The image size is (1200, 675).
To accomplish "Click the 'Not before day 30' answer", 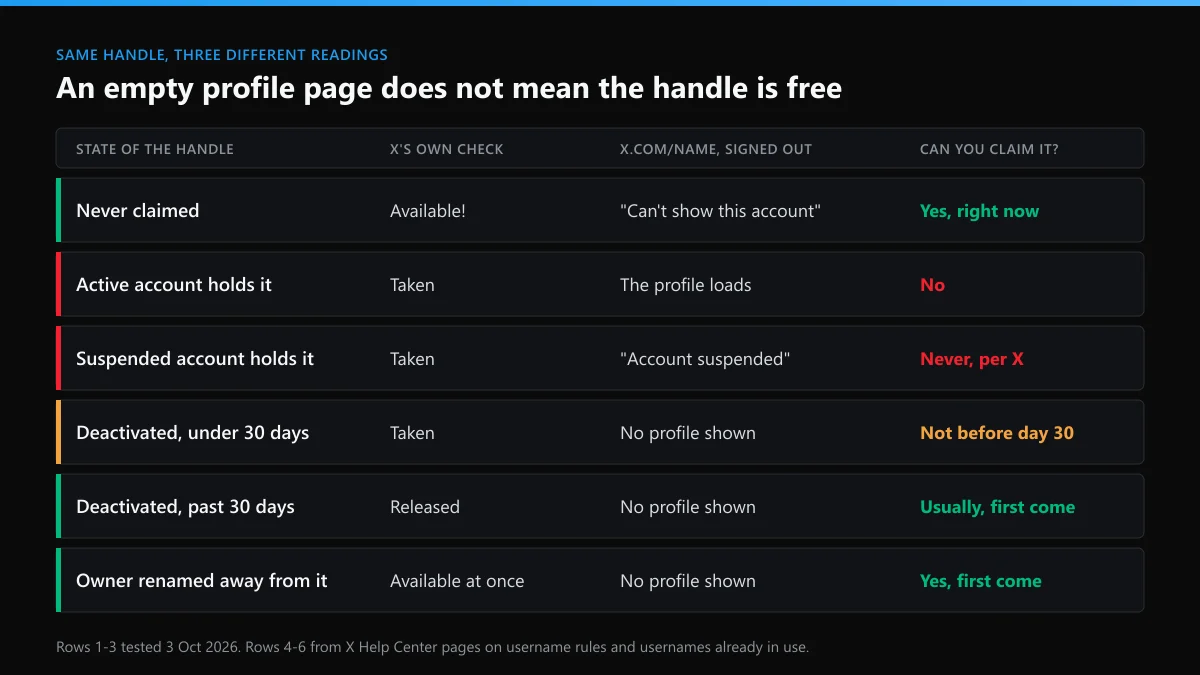I will 997,433.
